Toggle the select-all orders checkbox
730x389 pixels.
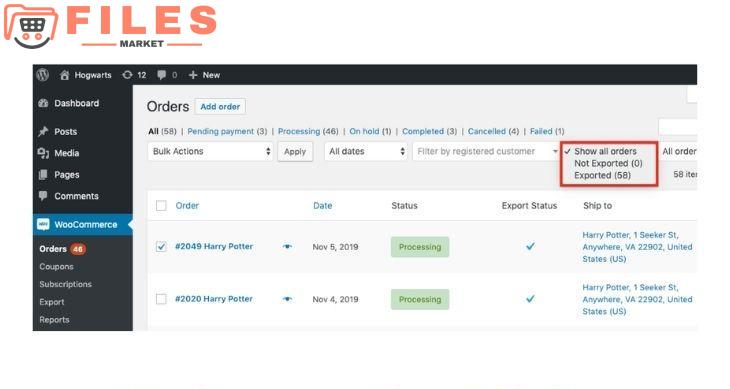pos(161,206)
